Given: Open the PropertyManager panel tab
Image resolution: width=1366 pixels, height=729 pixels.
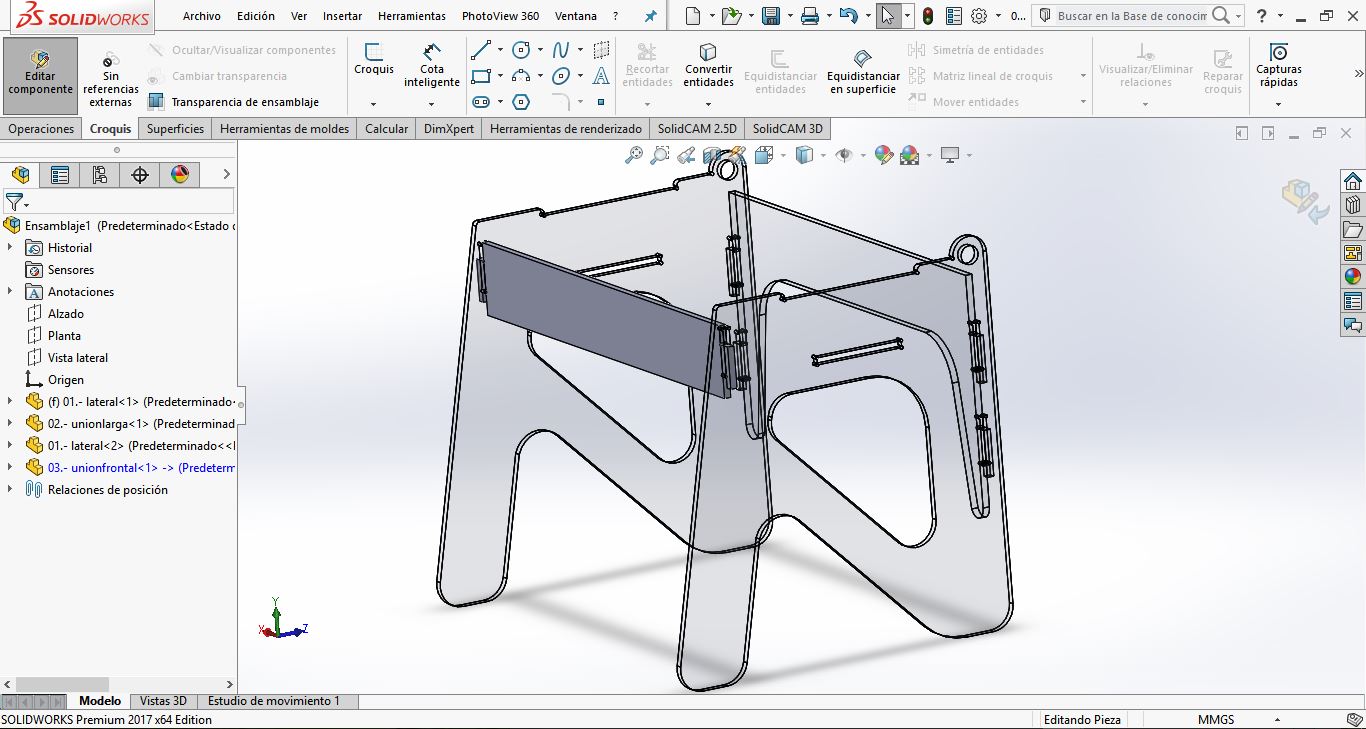Looking at the screenshot, I should (x=60, y=175).
